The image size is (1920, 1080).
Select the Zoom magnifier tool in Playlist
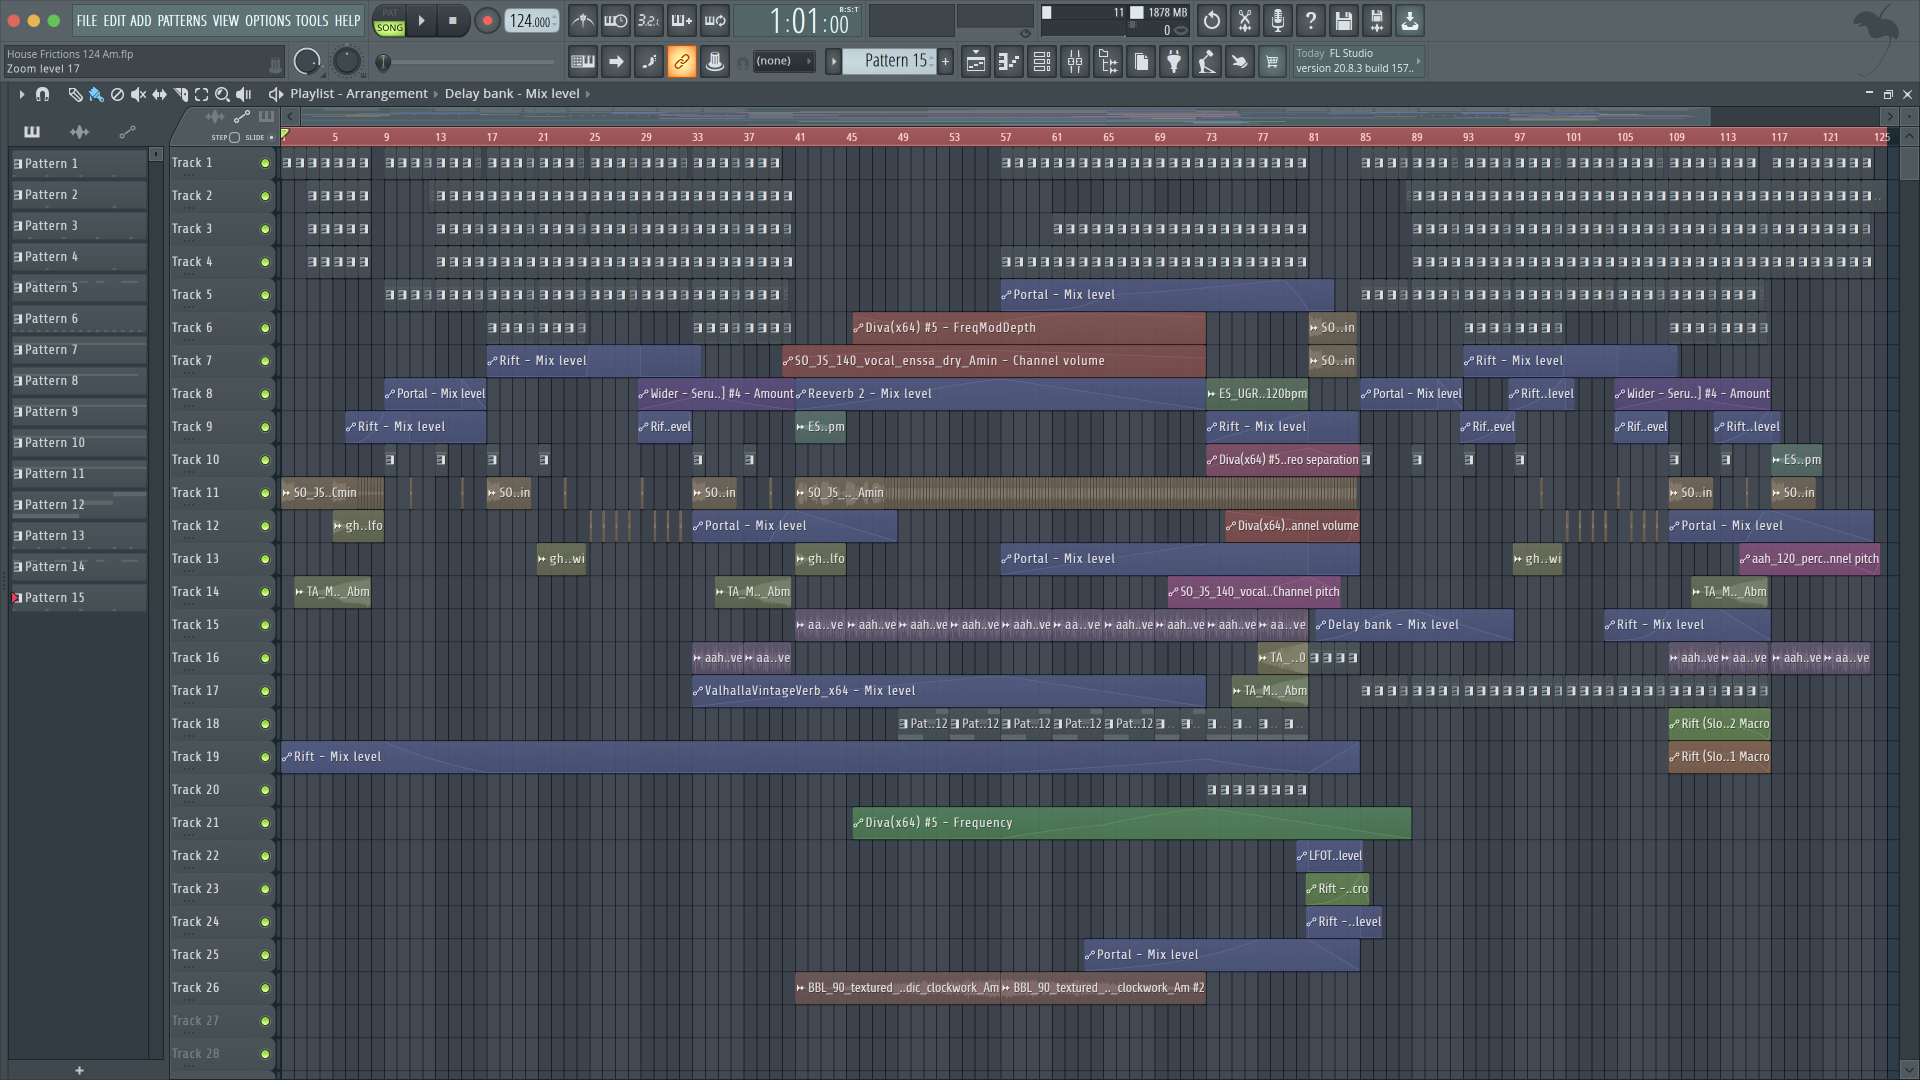223,94
